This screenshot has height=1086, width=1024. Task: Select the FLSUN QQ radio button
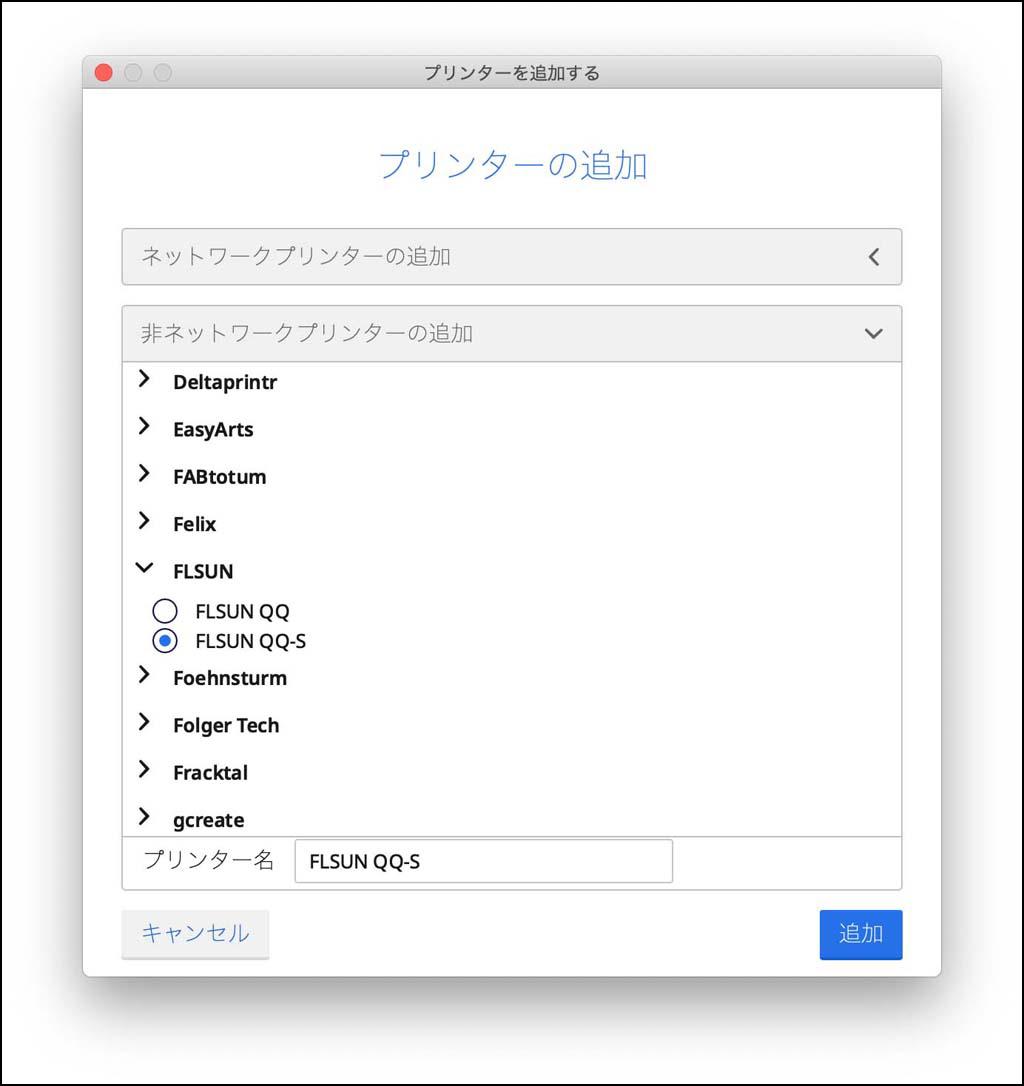pyautogui.click(x=165, y=611)
